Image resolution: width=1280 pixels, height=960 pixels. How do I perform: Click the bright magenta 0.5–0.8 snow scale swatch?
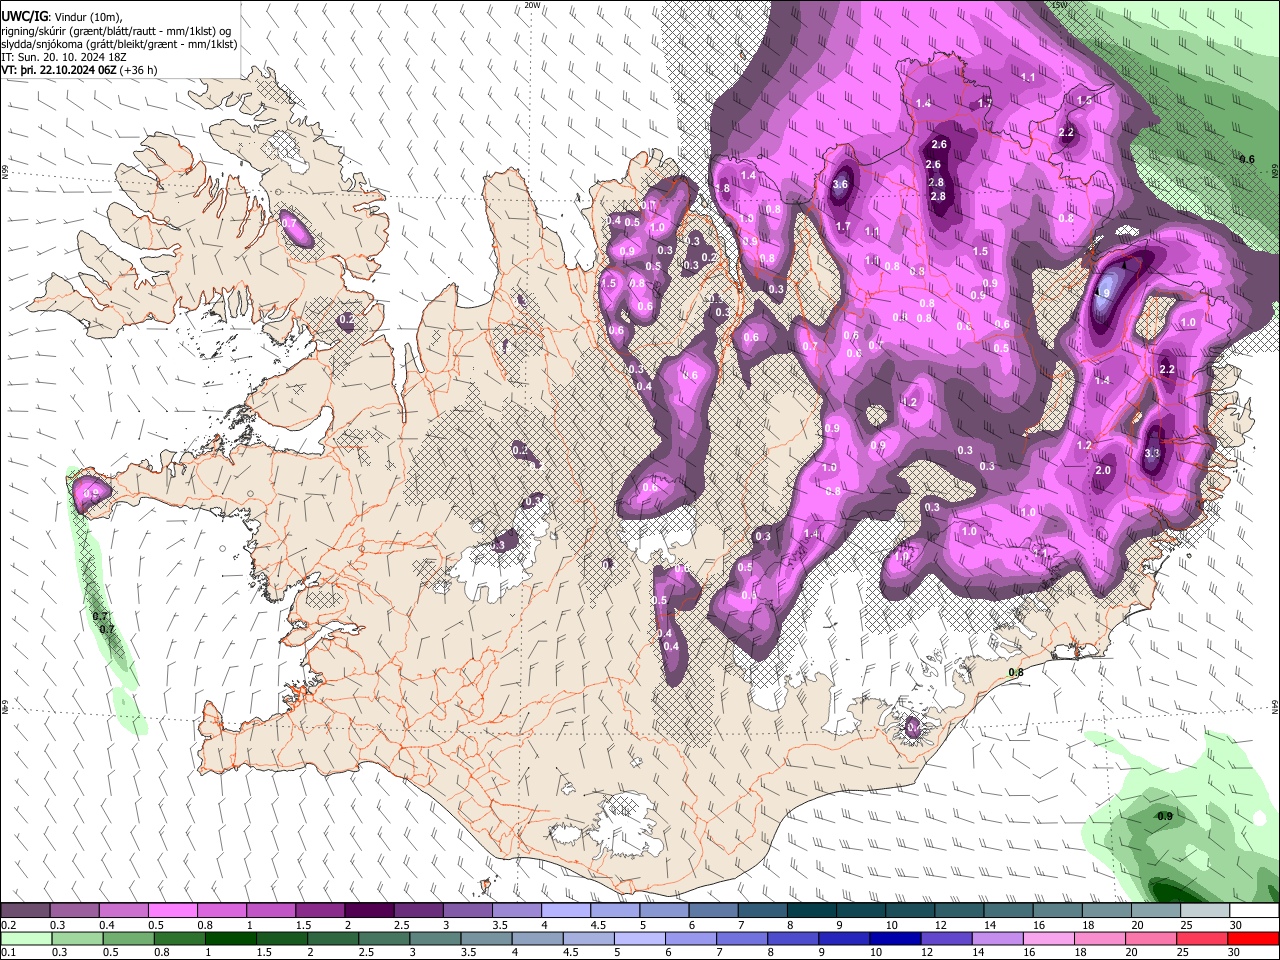tap(172, 911)
